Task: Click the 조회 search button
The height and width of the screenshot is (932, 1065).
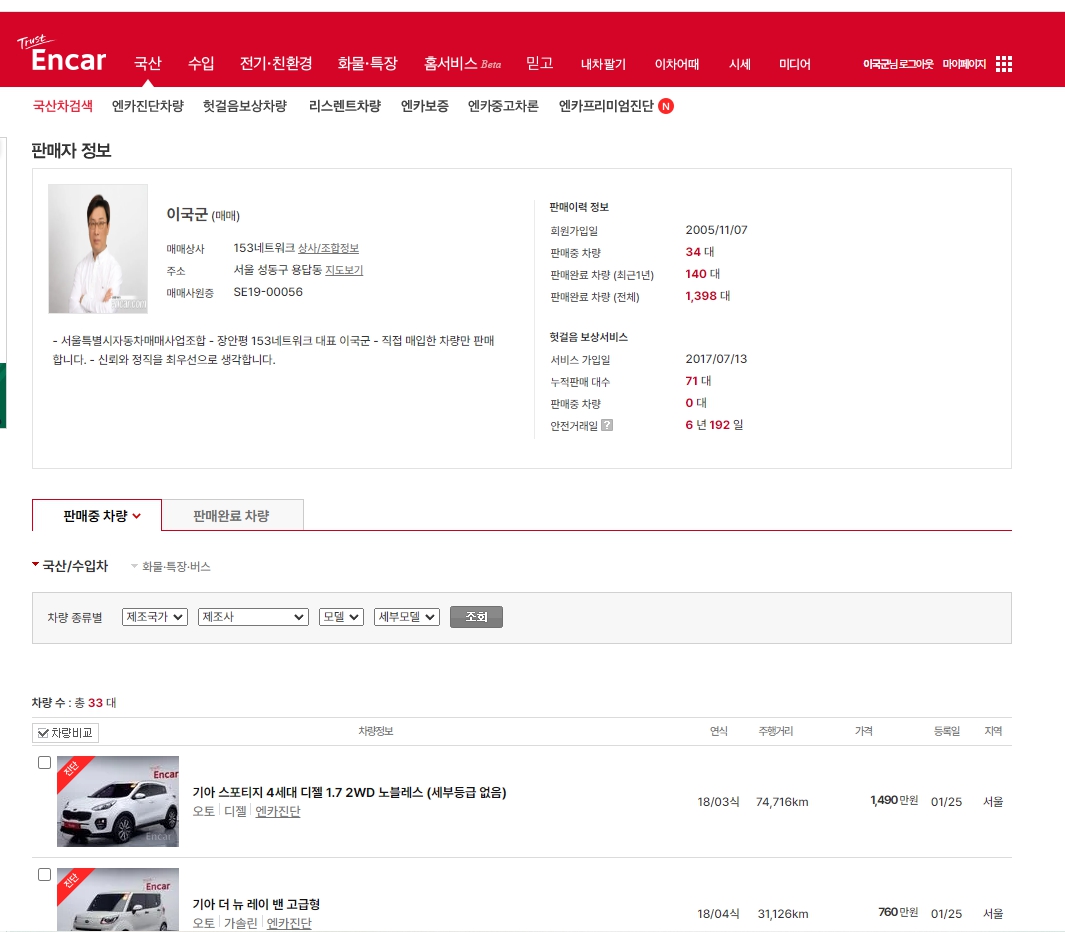Action: point(476,617)
